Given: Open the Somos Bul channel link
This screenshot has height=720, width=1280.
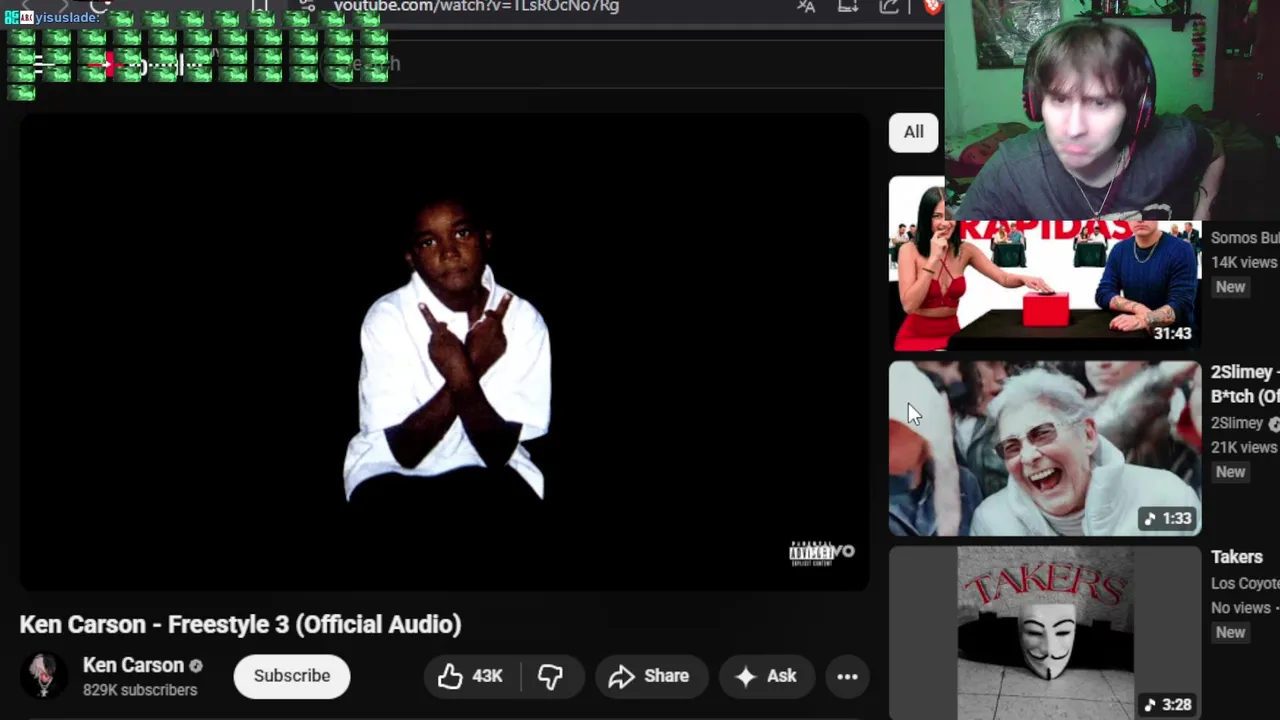Looking at the screenshot, I should coord(1245,238).
